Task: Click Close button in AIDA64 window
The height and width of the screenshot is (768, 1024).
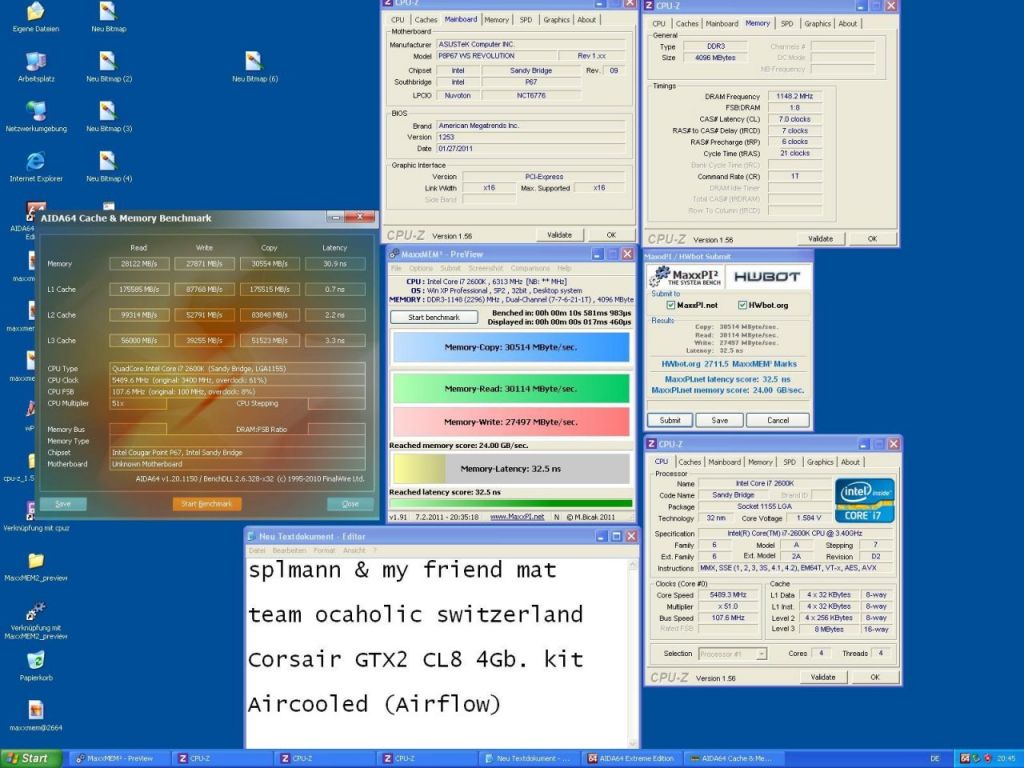Action: click(x=350, y=504)
